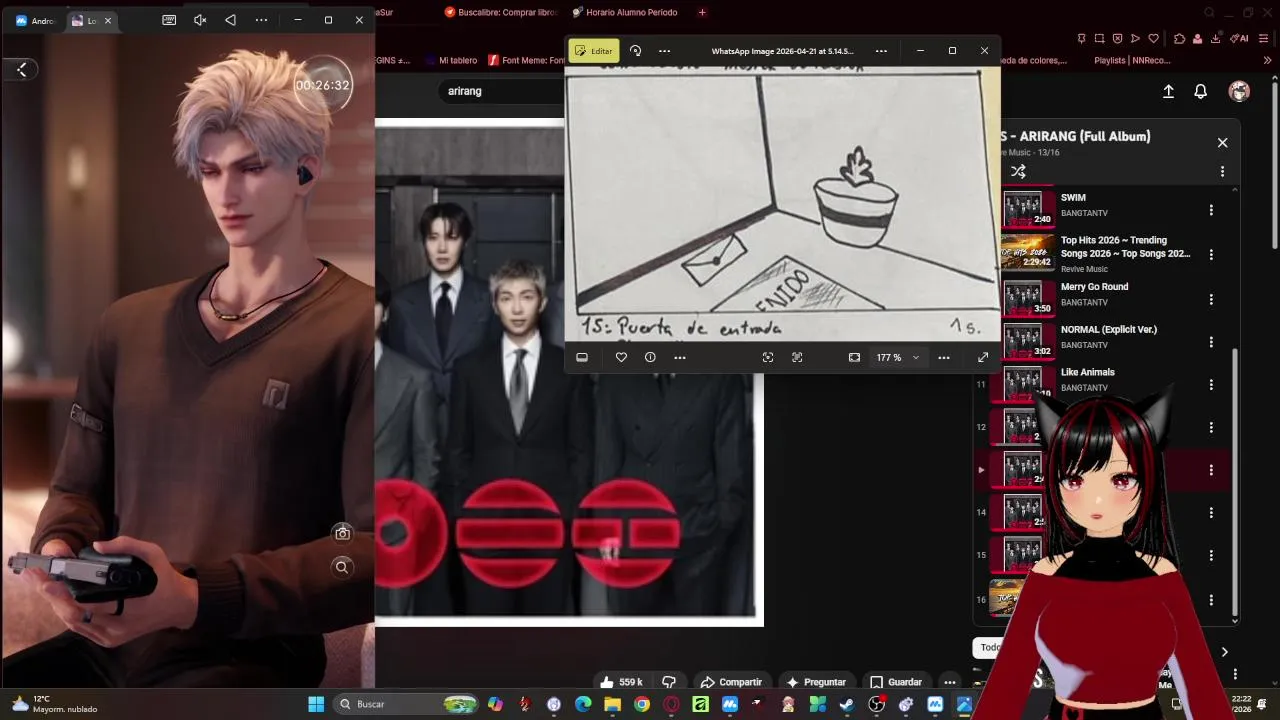The image size is (1280, 720).
Task: Click the Compartir share button
Action: (x=731, y=682)
